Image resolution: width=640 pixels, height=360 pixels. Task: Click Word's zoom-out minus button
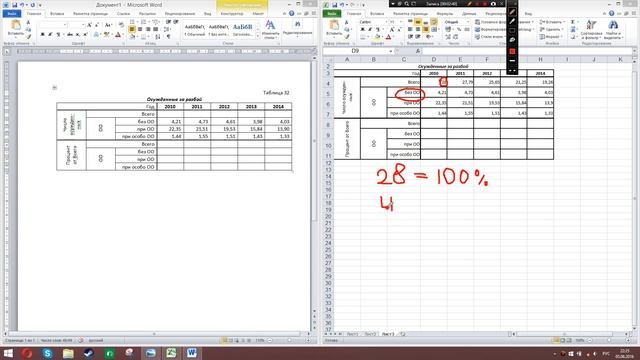coord(270,340)
